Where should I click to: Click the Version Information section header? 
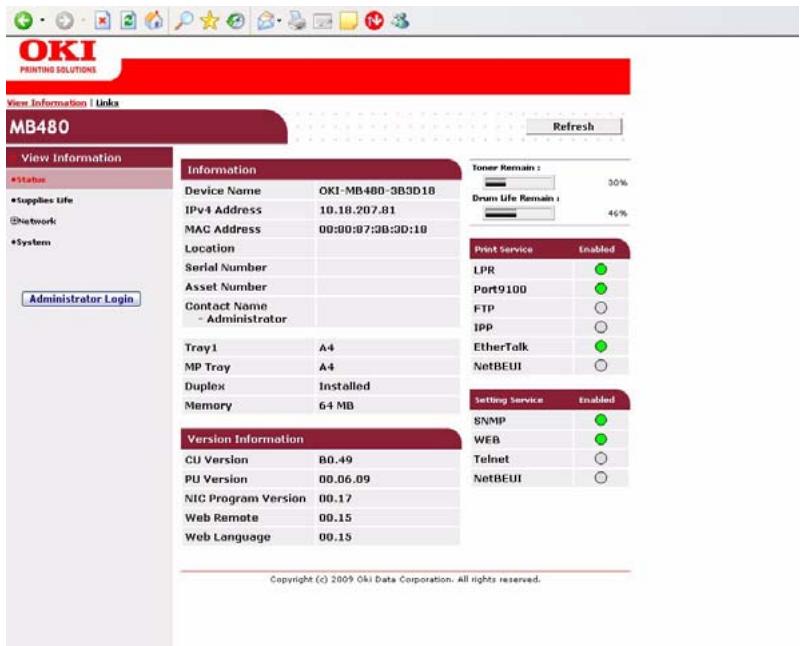click(321, 439)
